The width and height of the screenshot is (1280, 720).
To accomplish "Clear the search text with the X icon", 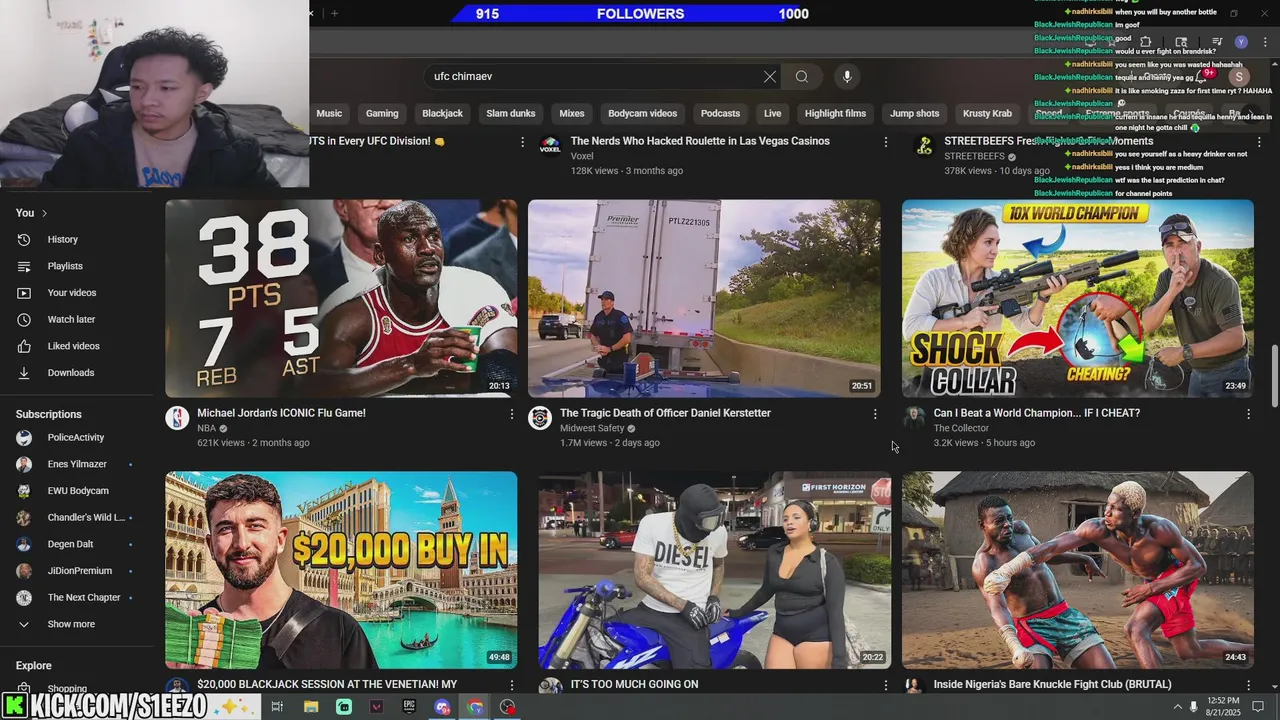I will (770, 76).
